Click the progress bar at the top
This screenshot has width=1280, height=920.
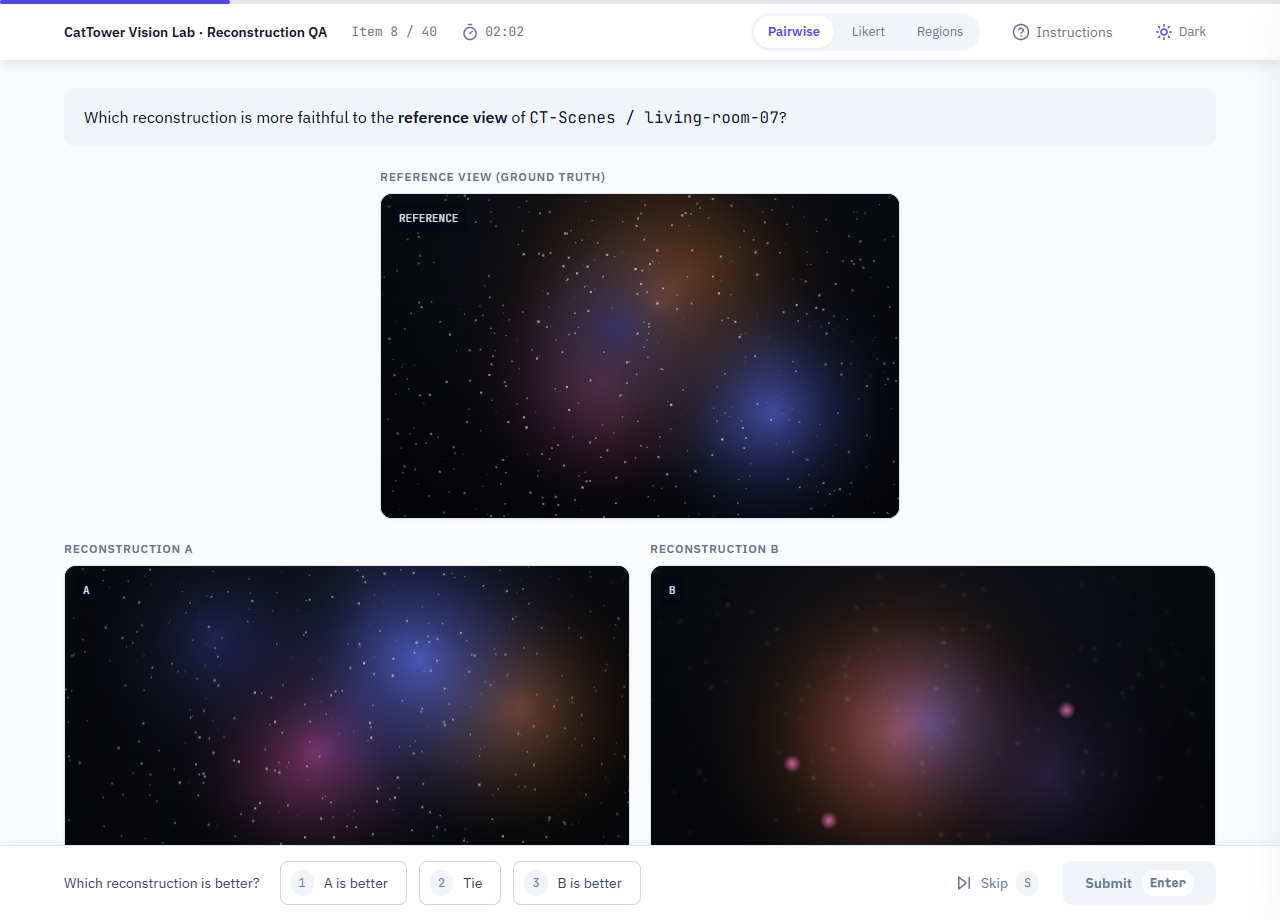pyautogui.click(x=640, y=2)
